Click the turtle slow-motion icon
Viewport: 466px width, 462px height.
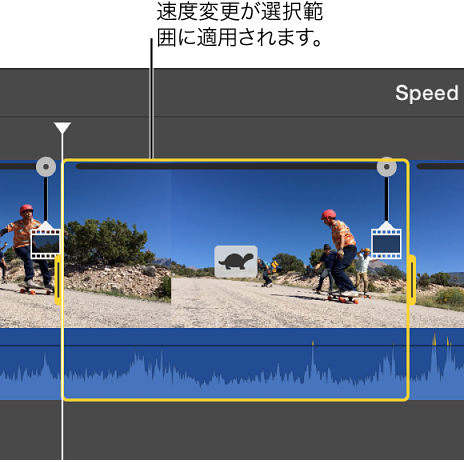236,262
